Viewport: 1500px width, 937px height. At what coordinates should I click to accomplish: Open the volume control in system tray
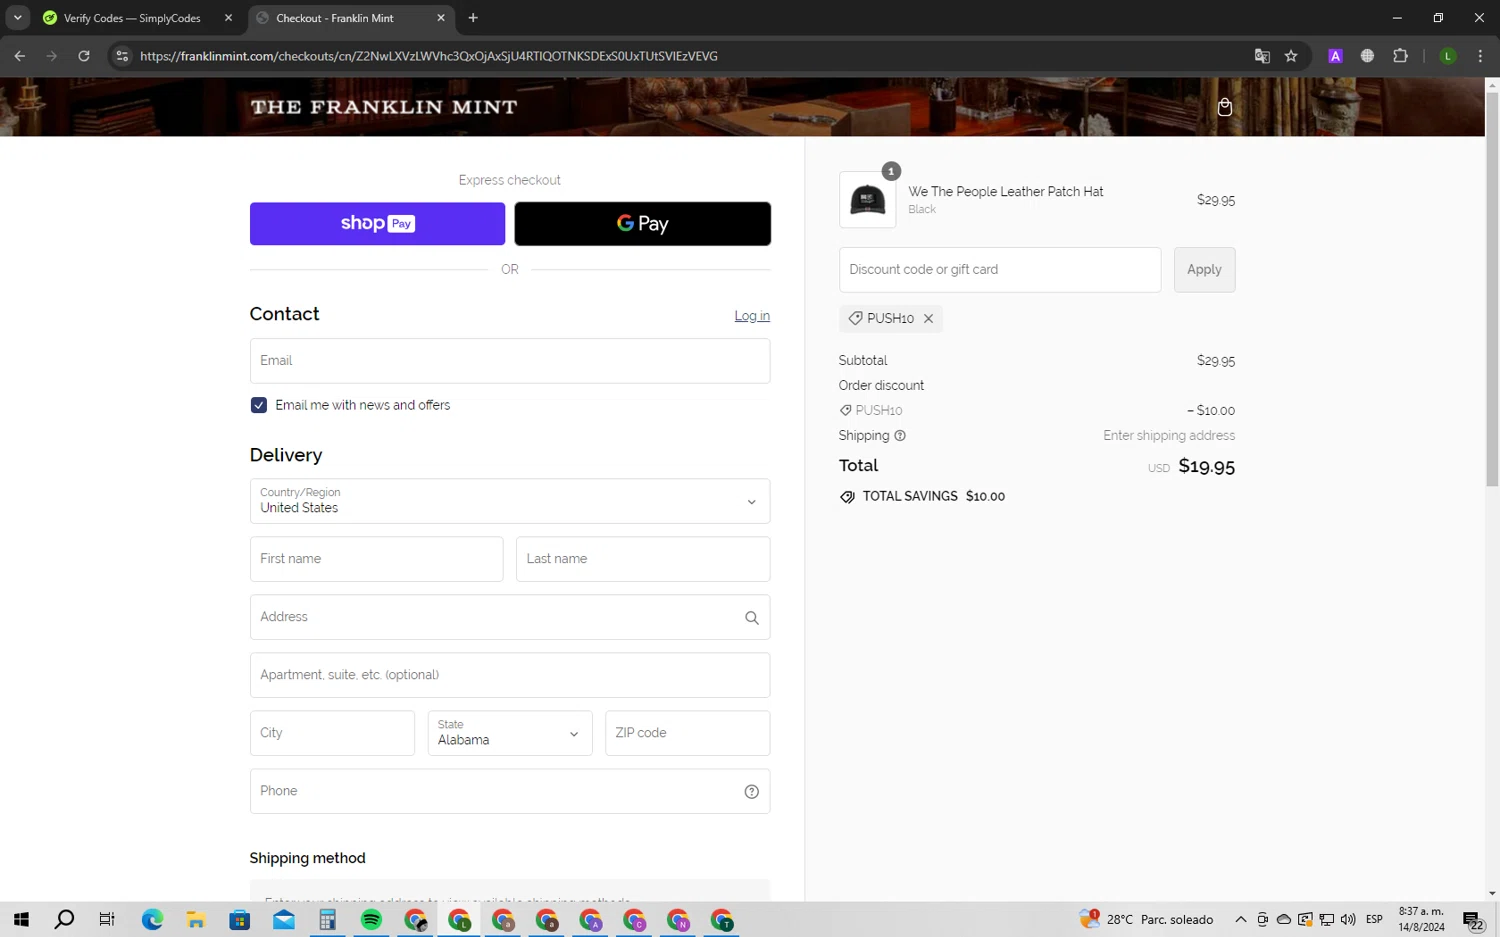point(1348,920)
